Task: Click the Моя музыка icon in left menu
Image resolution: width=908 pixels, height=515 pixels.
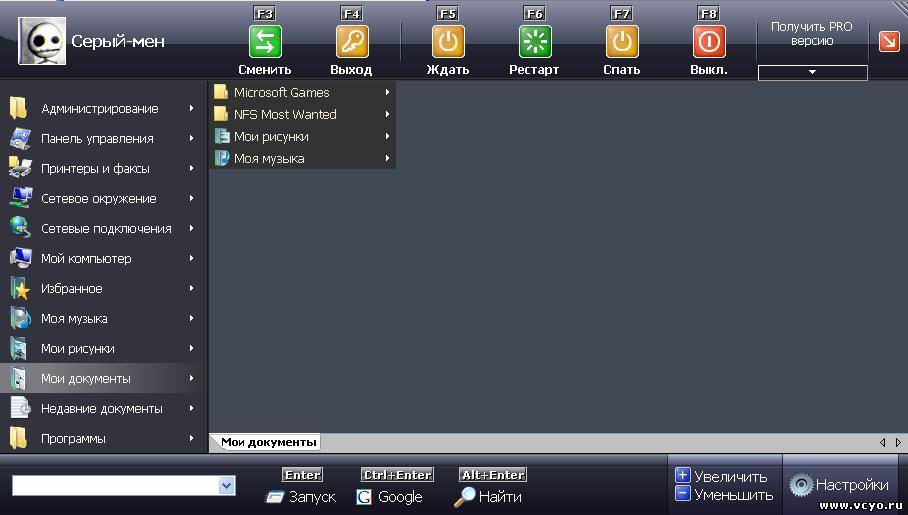Action: tap(20, 318)
